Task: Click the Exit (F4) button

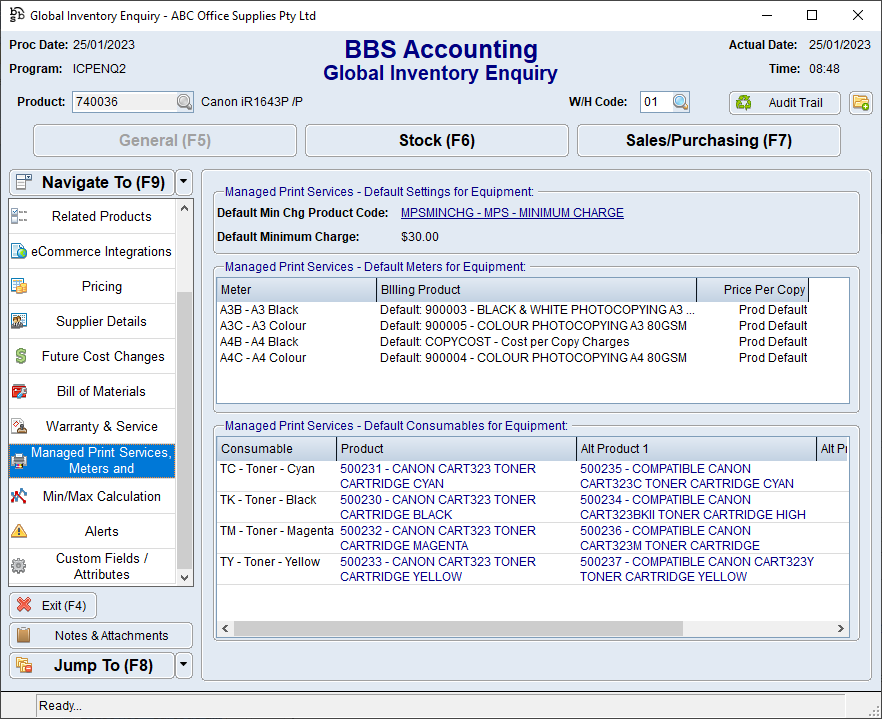Action: 53,605
